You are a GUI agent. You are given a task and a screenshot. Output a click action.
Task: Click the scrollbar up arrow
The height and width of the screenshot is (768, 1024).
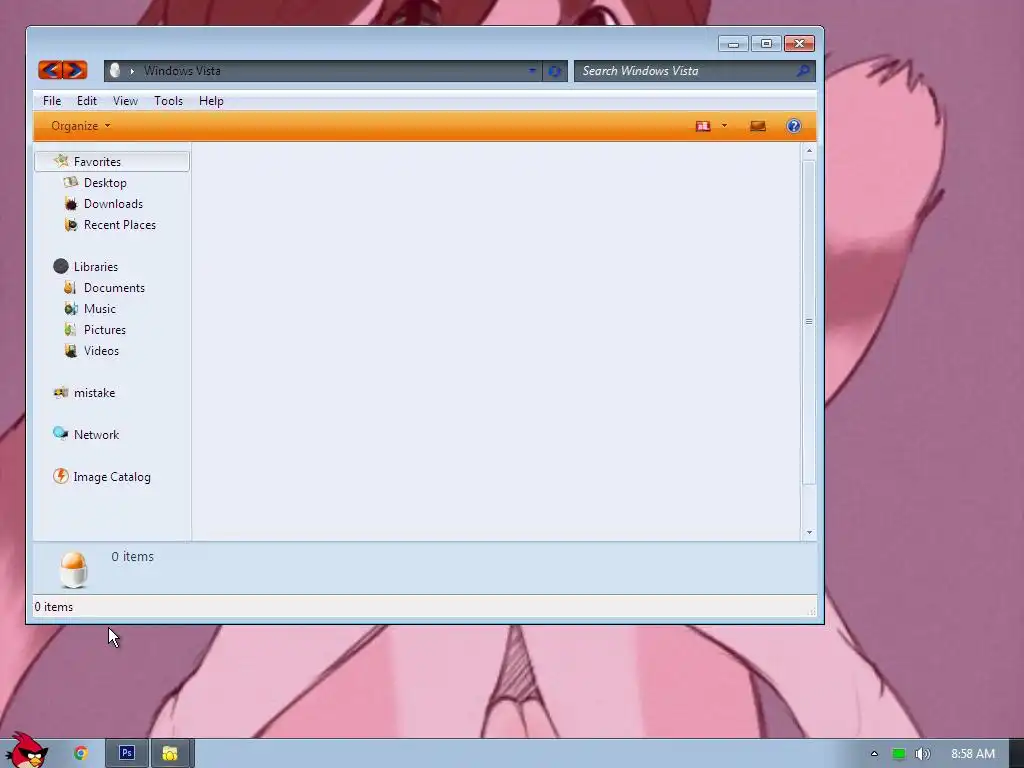[809, 151]
